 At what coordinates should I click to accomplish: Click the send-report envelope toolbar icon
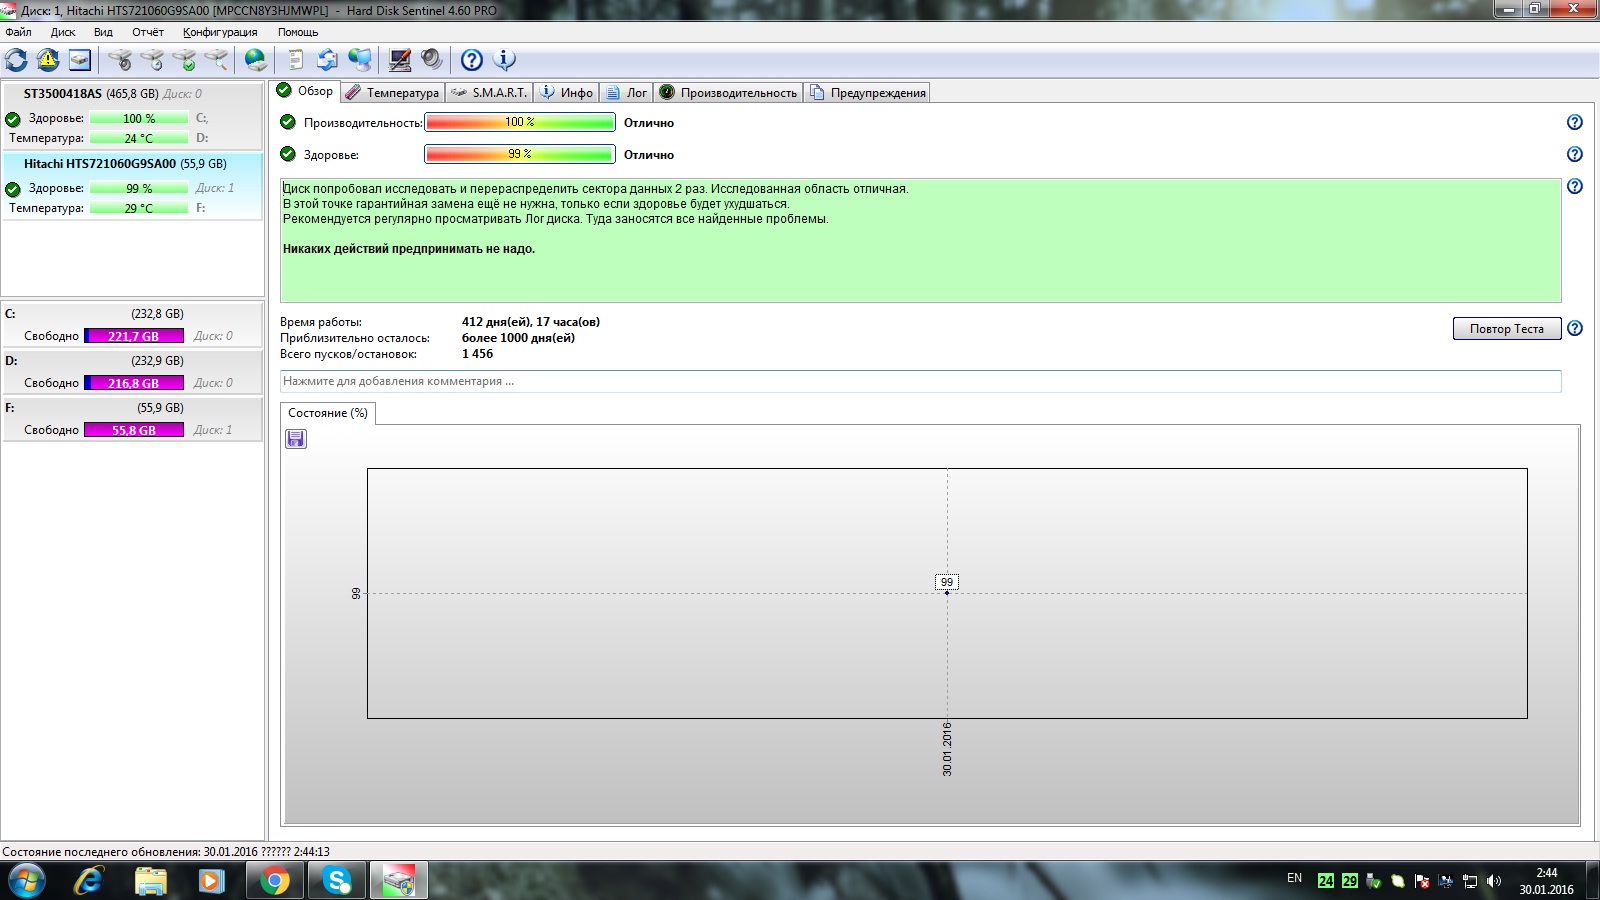pyautogui.click(x=327, y=60)
